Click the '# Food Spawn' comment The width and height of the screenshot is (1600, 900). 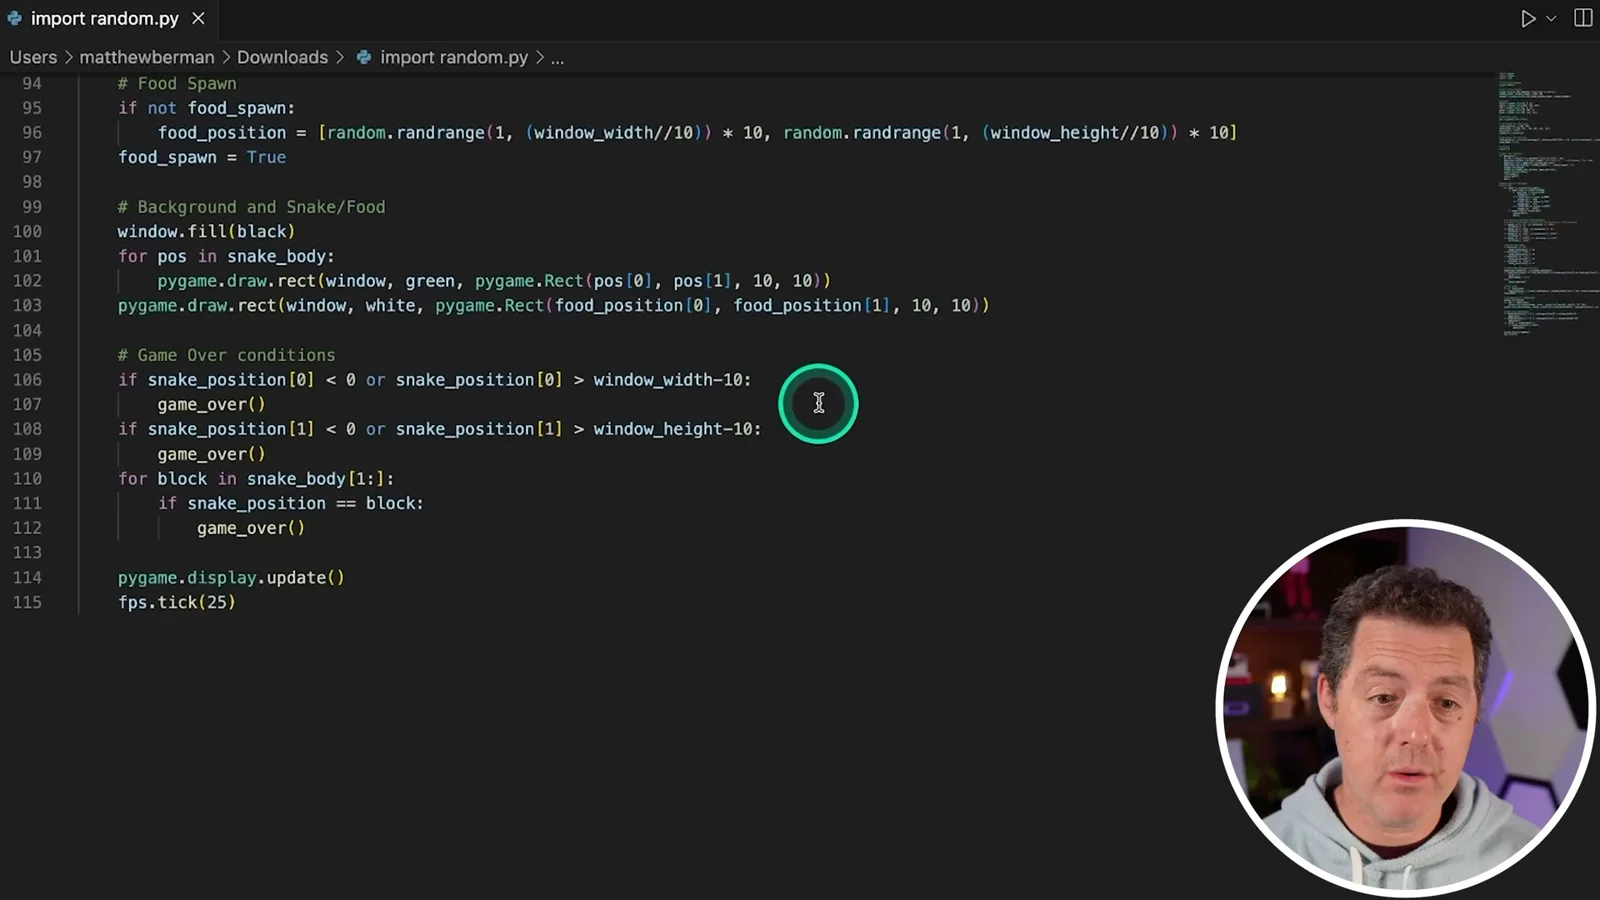(x=177, y=83)
